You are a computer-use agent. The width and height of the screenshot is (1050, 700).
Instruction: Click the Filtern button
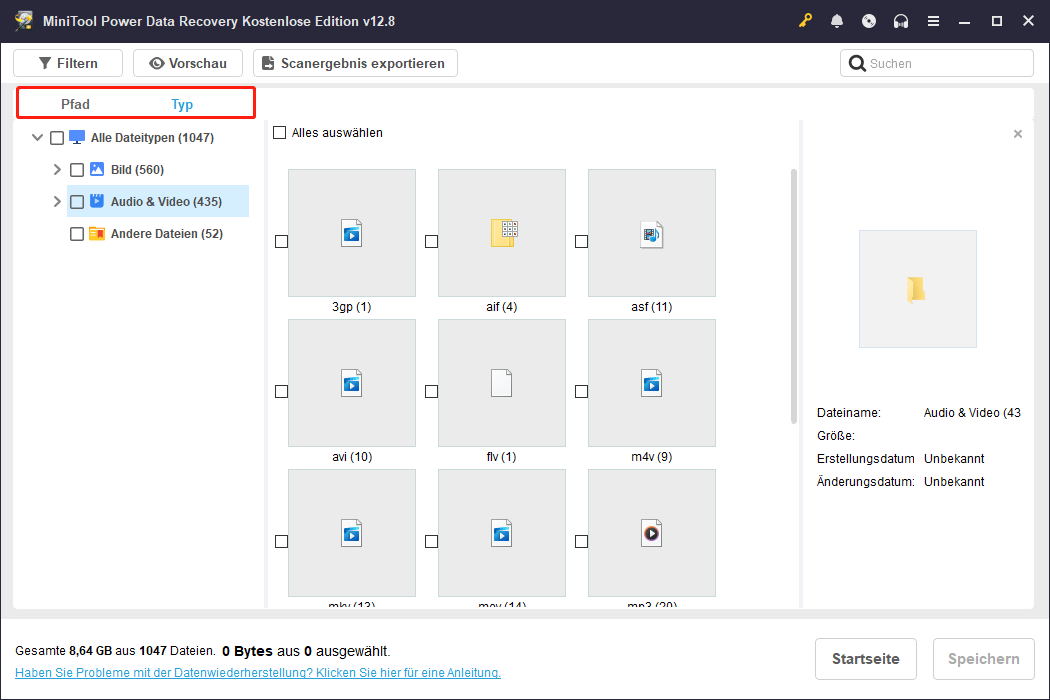click(x=68, y=63)
